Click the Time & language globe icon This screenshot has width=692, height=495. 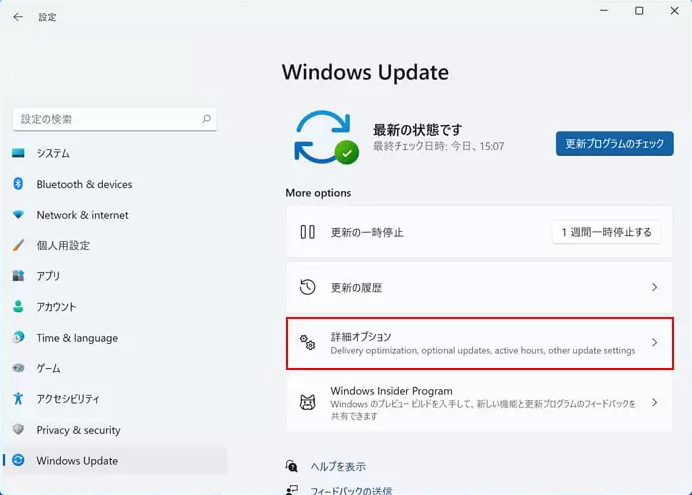click(18, 338)
